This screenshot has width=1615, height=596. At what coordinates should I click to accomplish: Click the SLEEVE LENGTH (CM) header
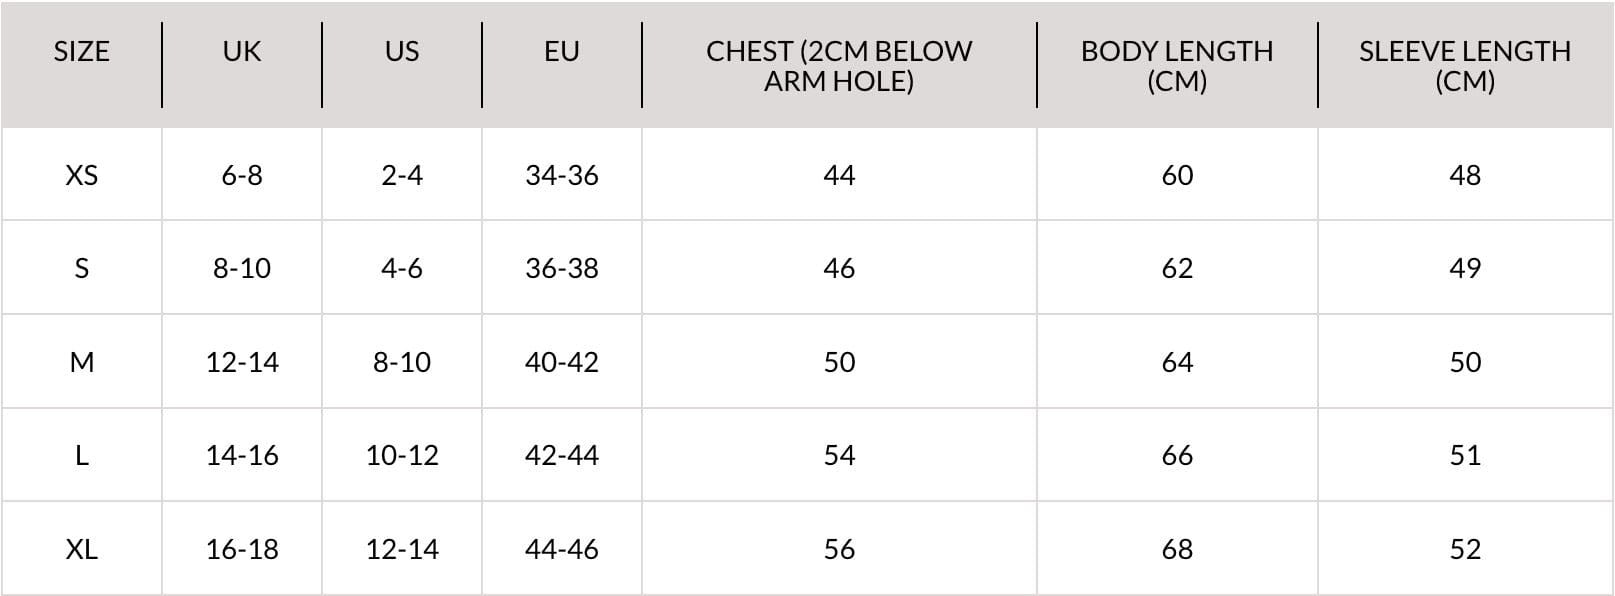(1465, 65)
